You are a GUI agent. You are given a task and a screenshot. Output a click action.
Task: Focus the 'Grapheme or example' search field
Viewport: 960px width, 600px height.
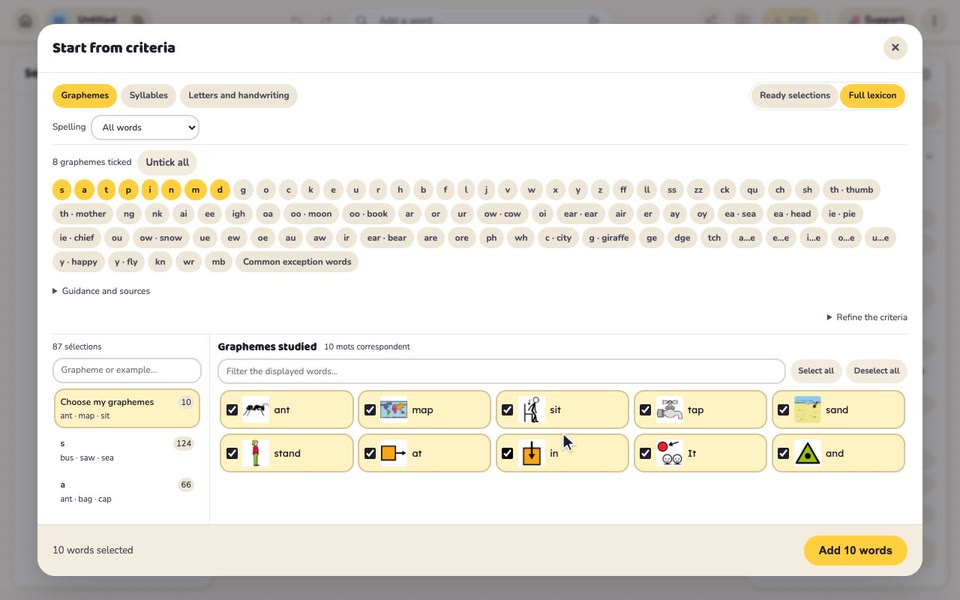pos(127,370)
